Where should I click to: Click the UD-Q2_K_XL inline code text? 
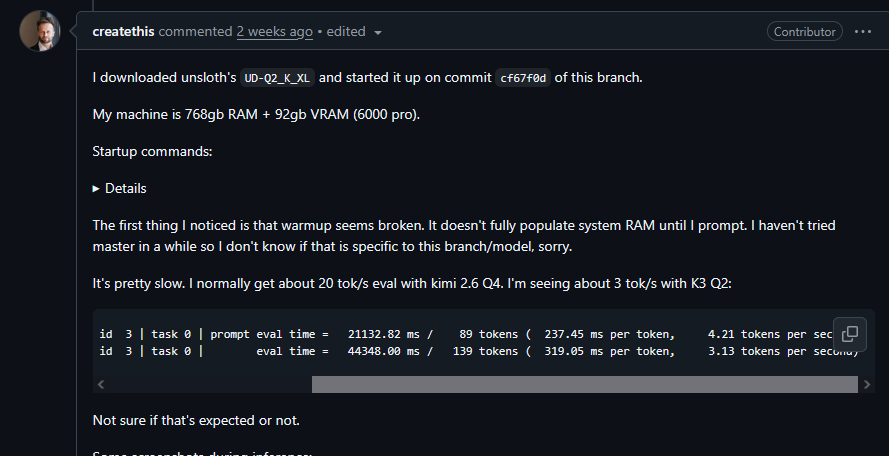tap(277, 78)
